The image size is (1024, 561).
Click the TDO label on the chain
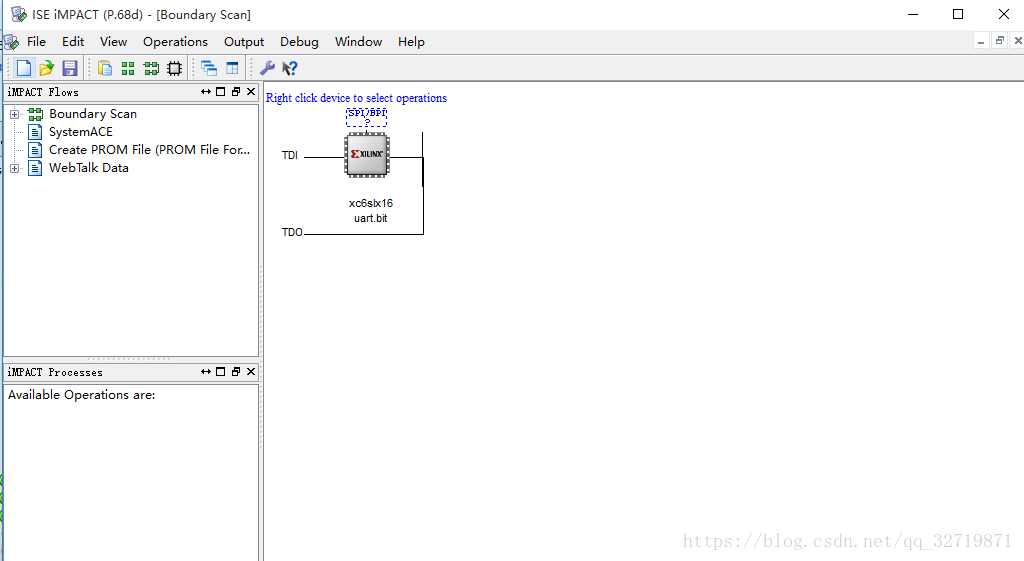coord(292,232)
